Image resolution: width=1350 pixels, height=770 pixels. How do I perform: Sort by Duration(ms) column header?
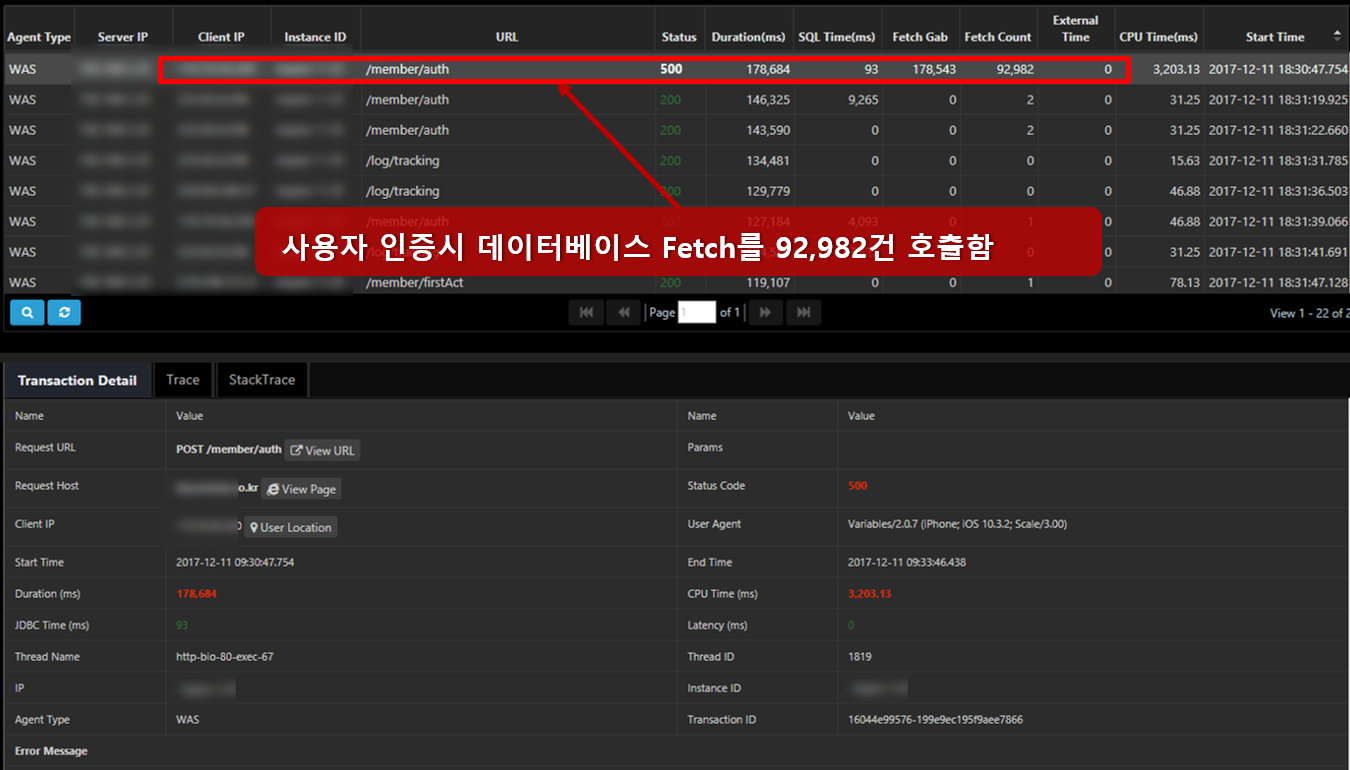(748, 37)
